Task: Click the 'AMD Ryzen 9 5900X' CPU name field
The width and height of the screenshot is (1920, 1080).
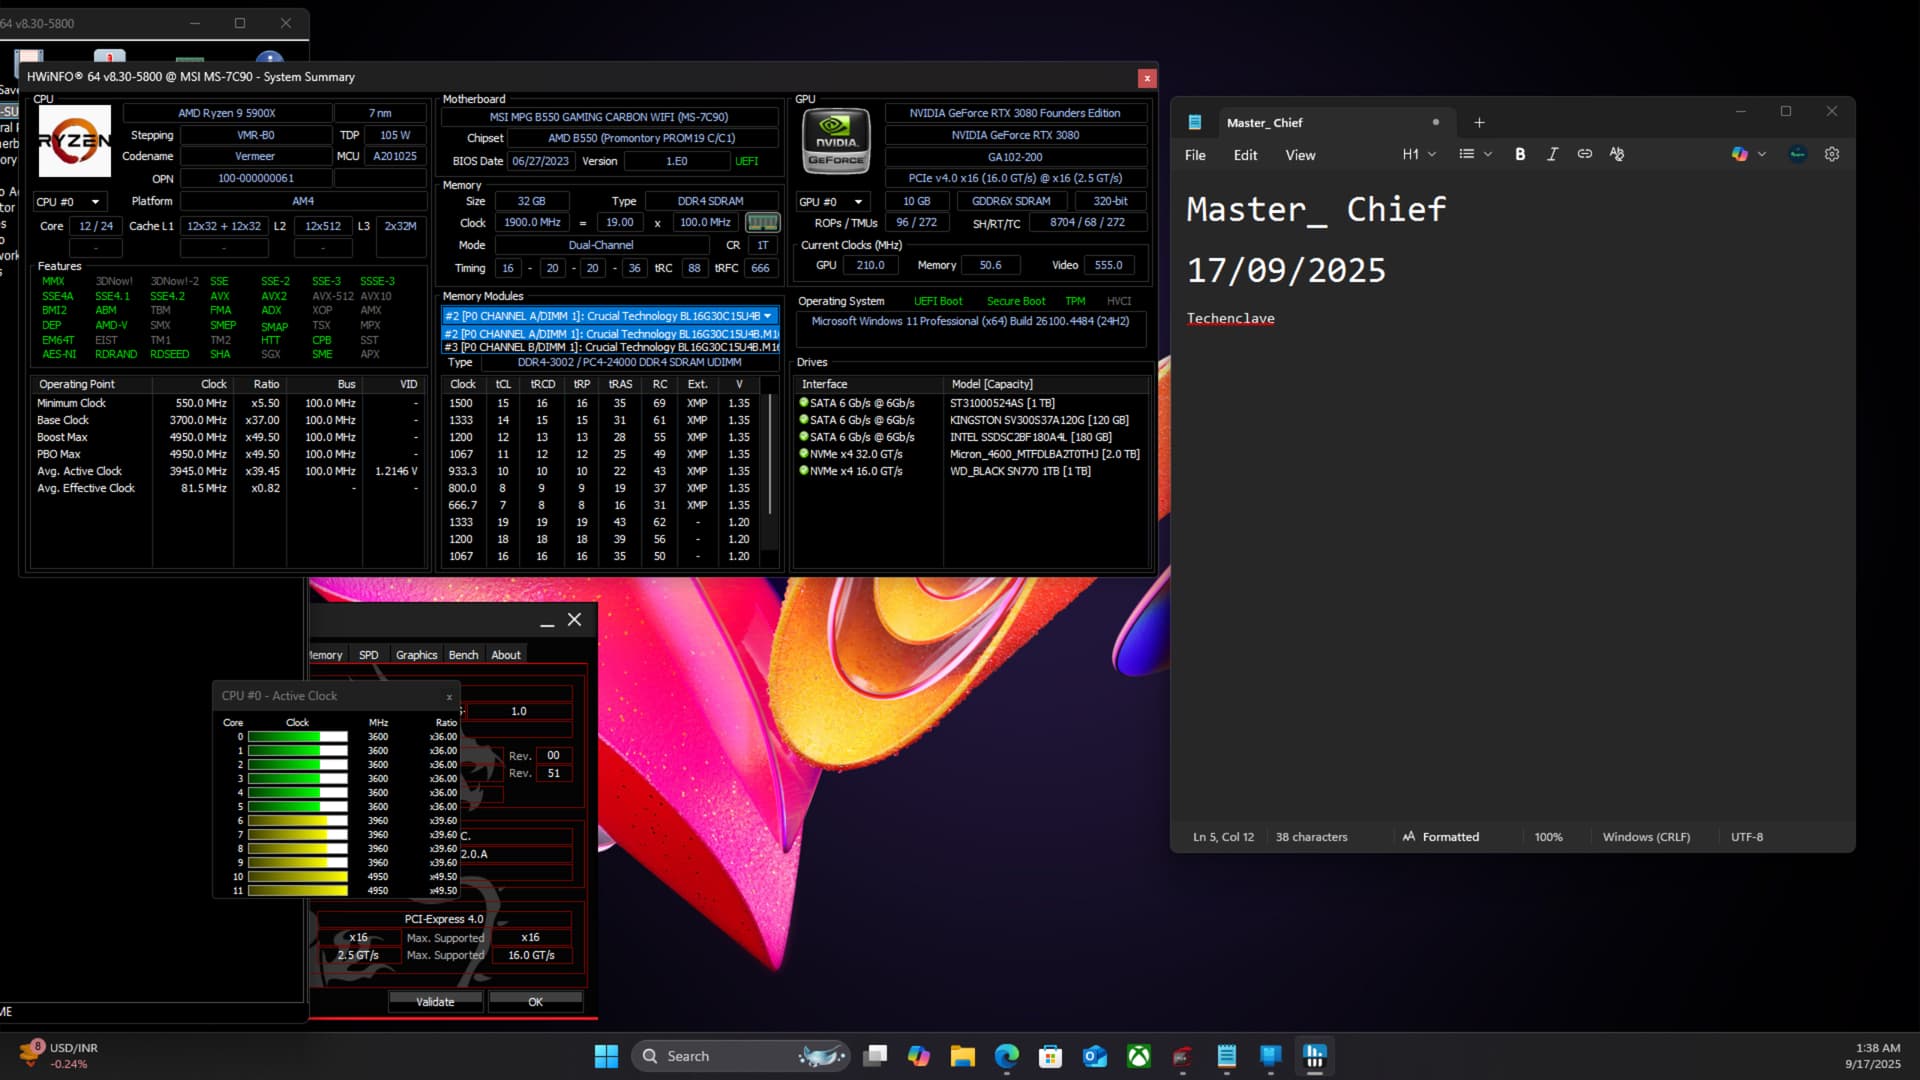Action: coord(227,113)
